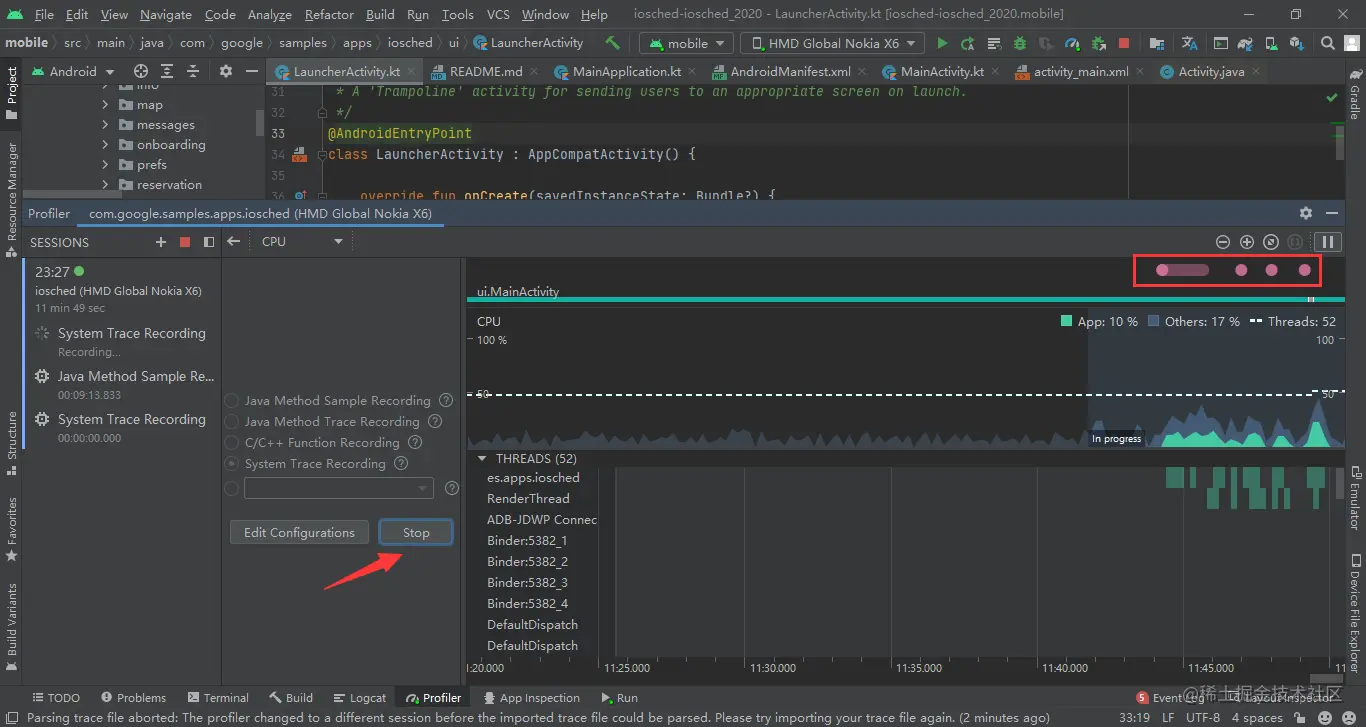This screenshot has width=1366, height=727.
Task: Click Expand All icon in Project panel
Action: pos(167,71)
